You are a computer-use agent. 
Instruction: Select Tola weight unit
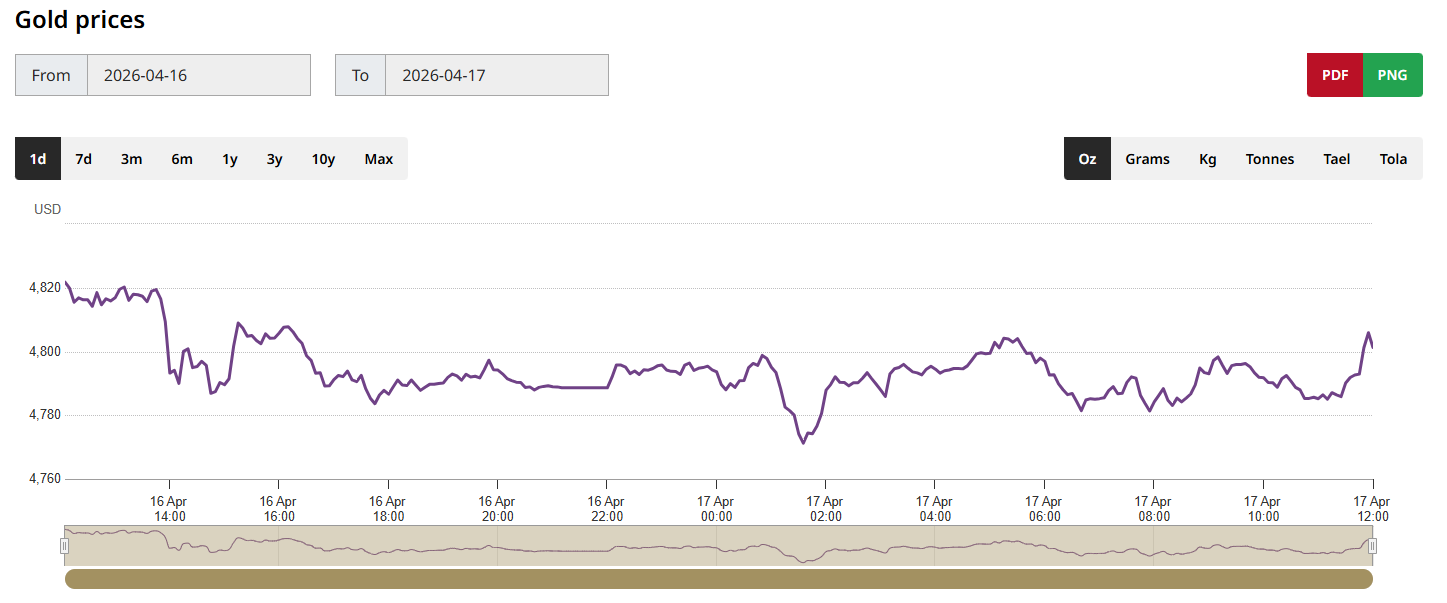click(x=1393, y=159)
